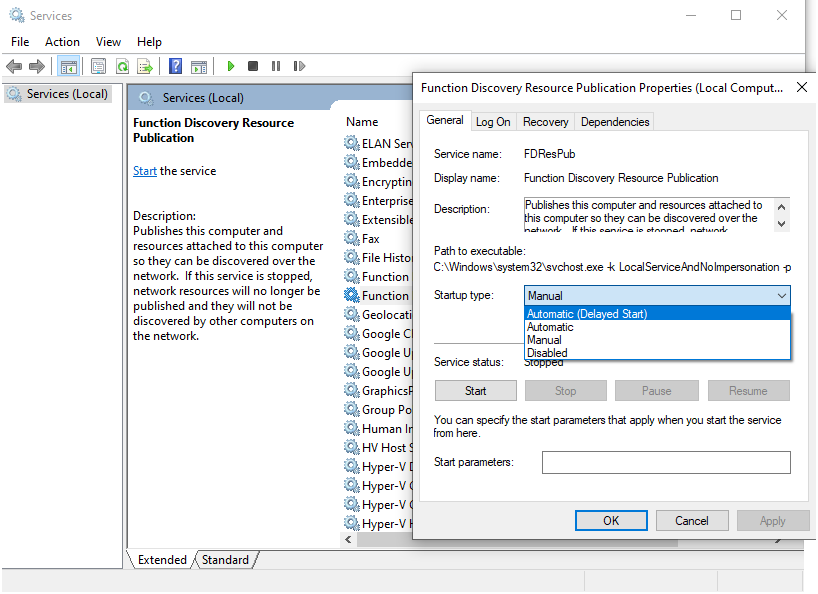Click inside Start parameters text field
The height and width of the screenshot is (594, 818).
coord(666,463)
